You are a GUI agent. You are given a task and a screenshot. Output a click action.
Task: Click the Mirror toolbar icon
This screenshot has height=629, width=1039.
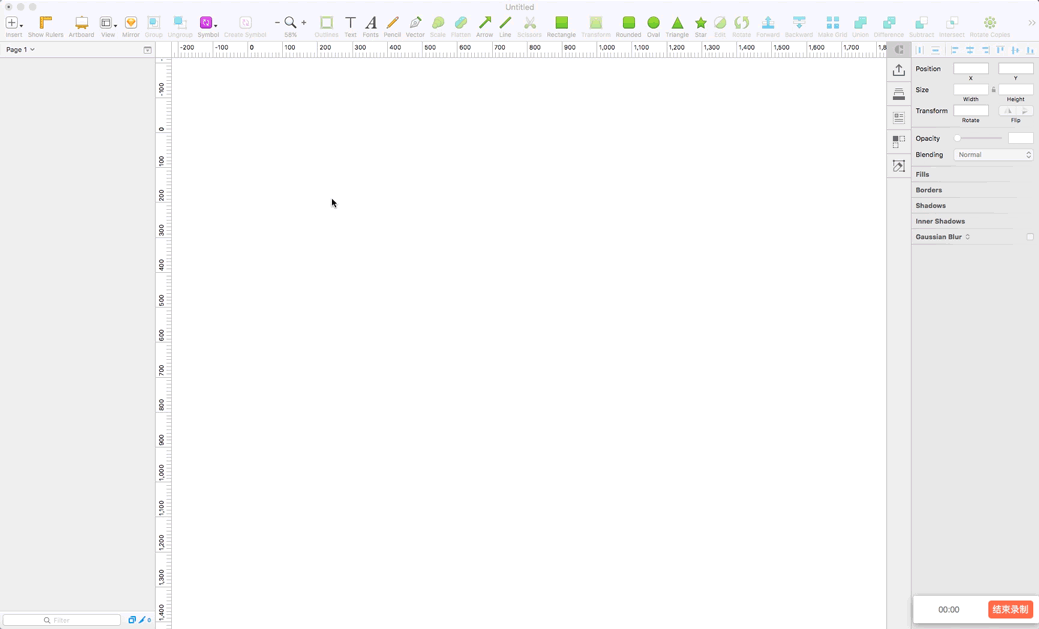click(x=131, y=23)
